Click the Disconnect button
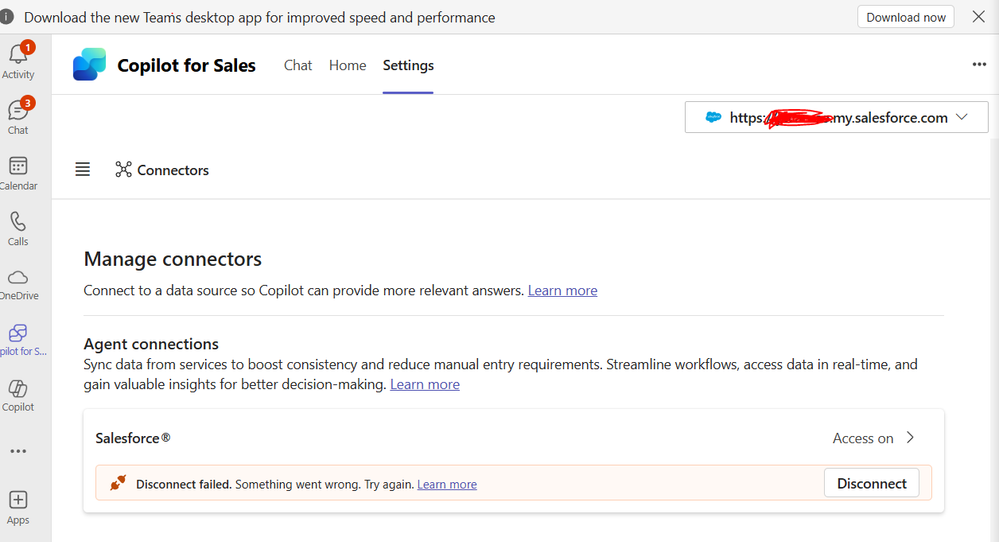The width and height of the screenshot is (999, 542). pos(871,483)
